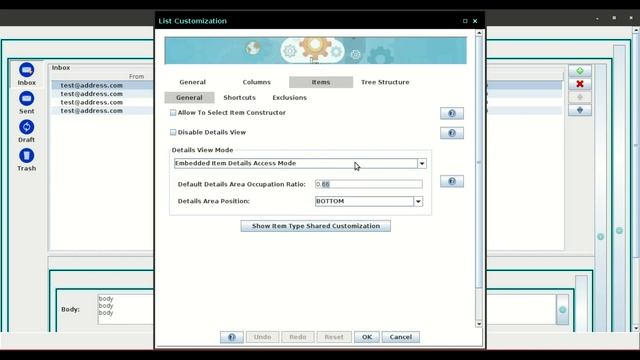
Task: Open the Trash folder icon
Action: point(27,156)
